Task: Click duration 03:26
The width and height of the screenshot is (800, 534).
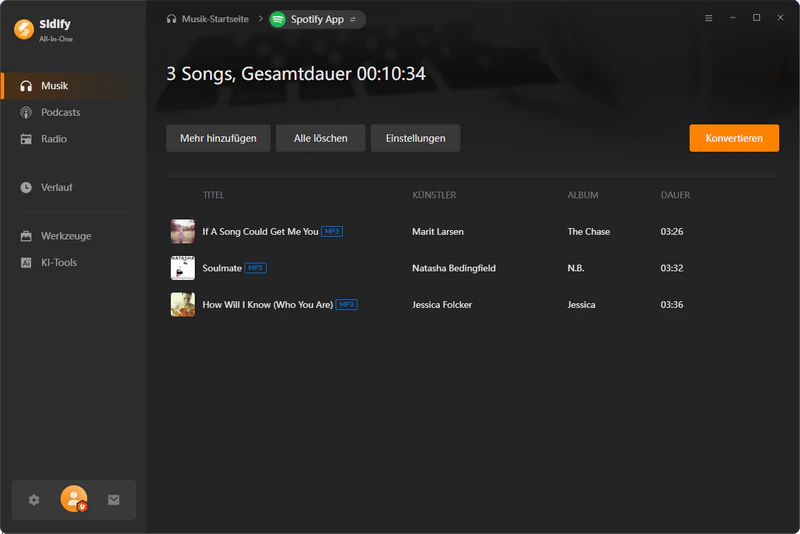Action: point(671,232)
